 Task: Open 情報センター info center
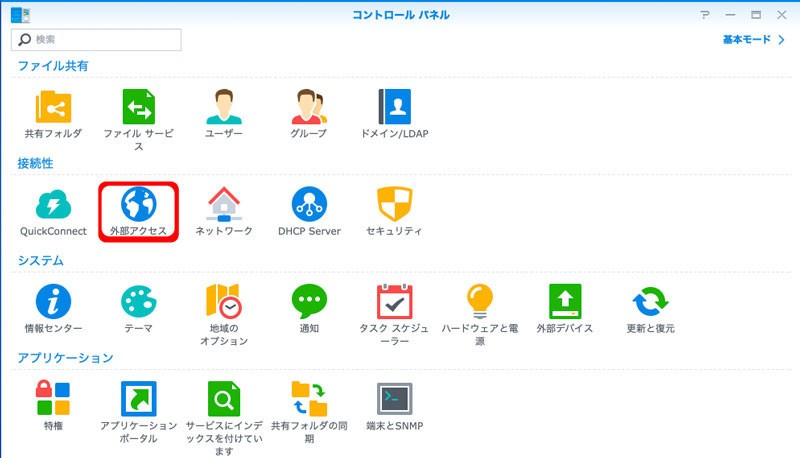[x=53, y=301]
